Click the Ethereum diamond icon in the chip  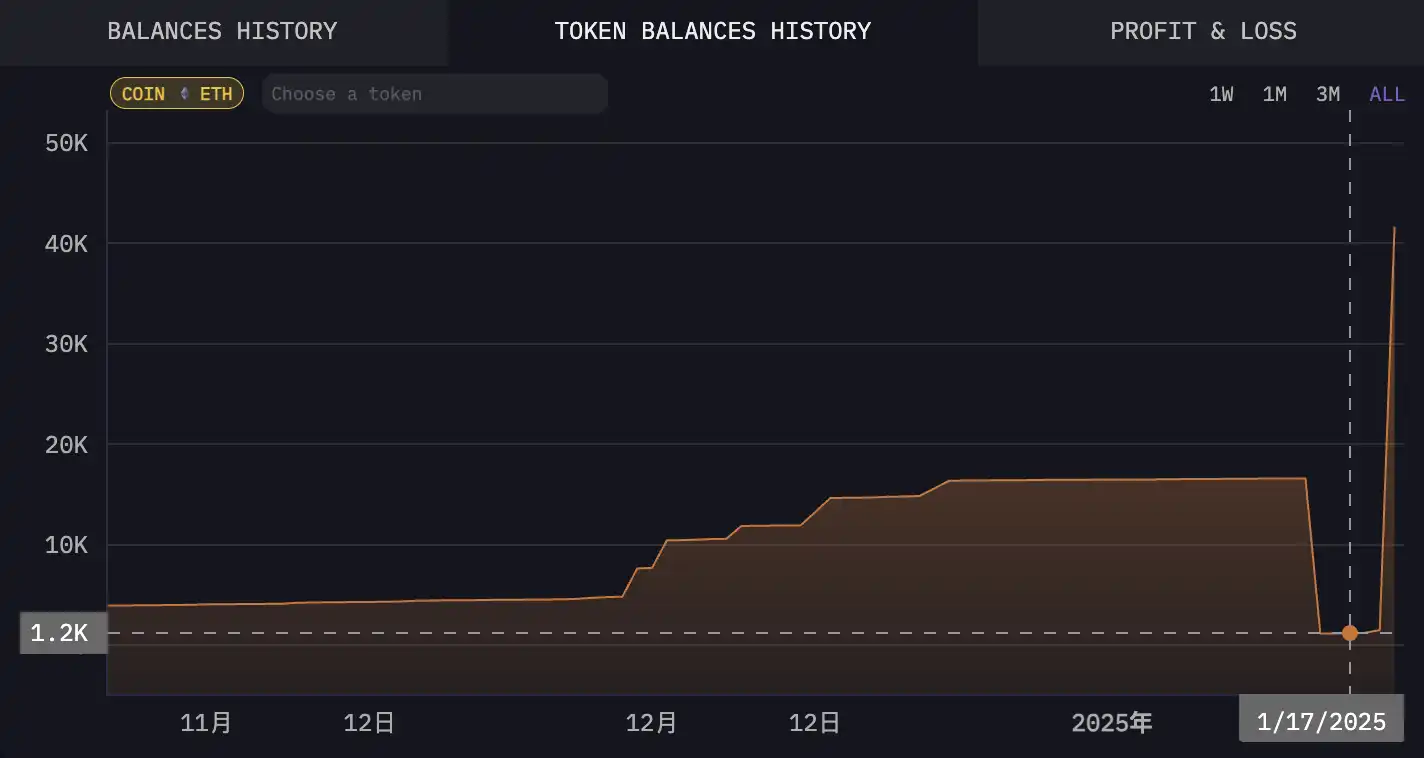point(183,94)
